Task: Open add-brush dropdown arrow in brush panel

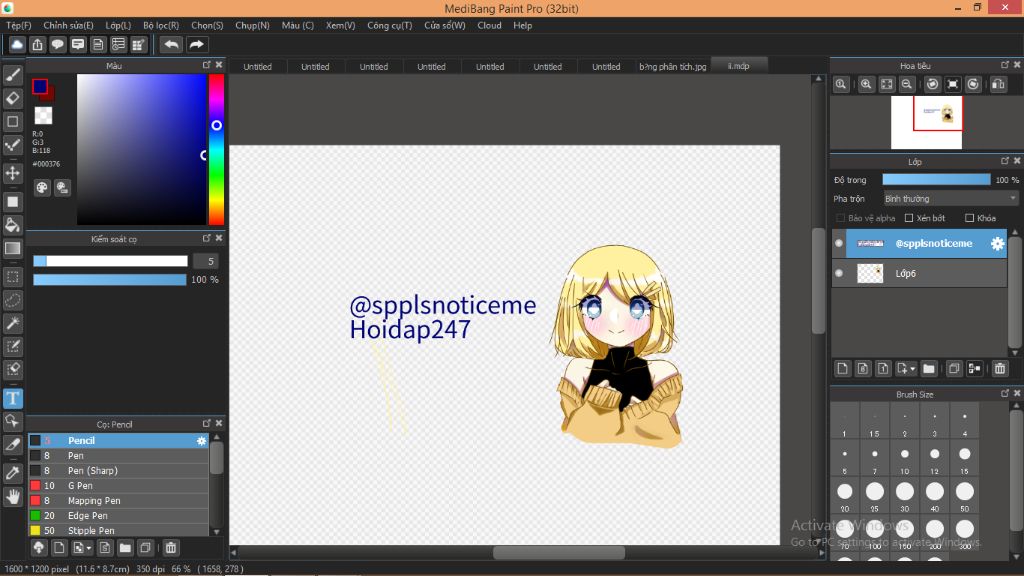Action: click(x=89, y=548)
